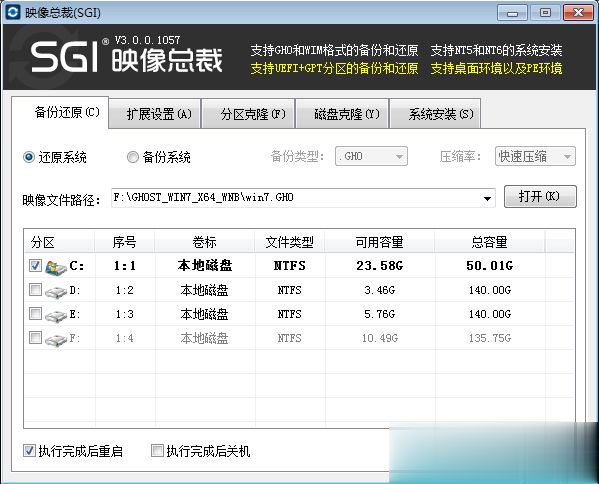Uncheck the C: partition checkbox

click(36, 265)
